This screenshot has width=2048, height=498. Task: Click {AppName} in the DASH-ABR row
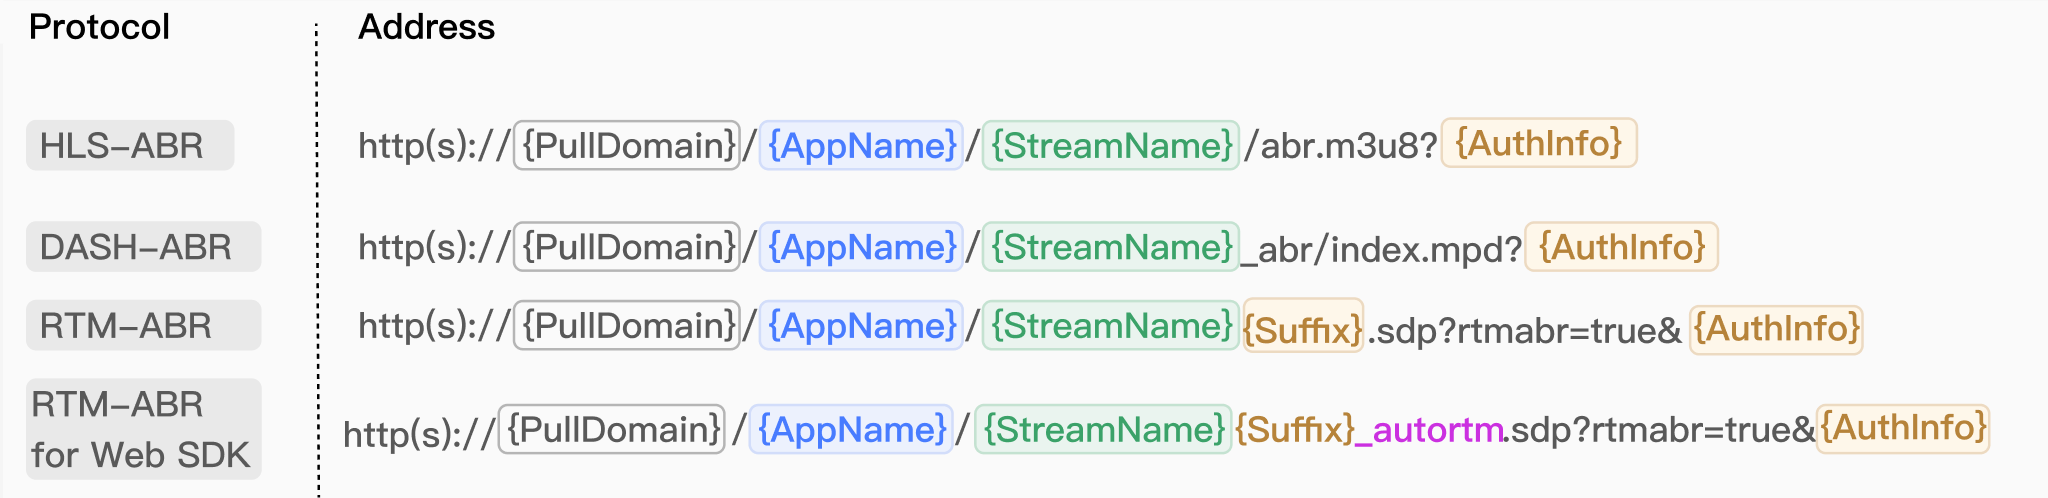tap(861, 247)
